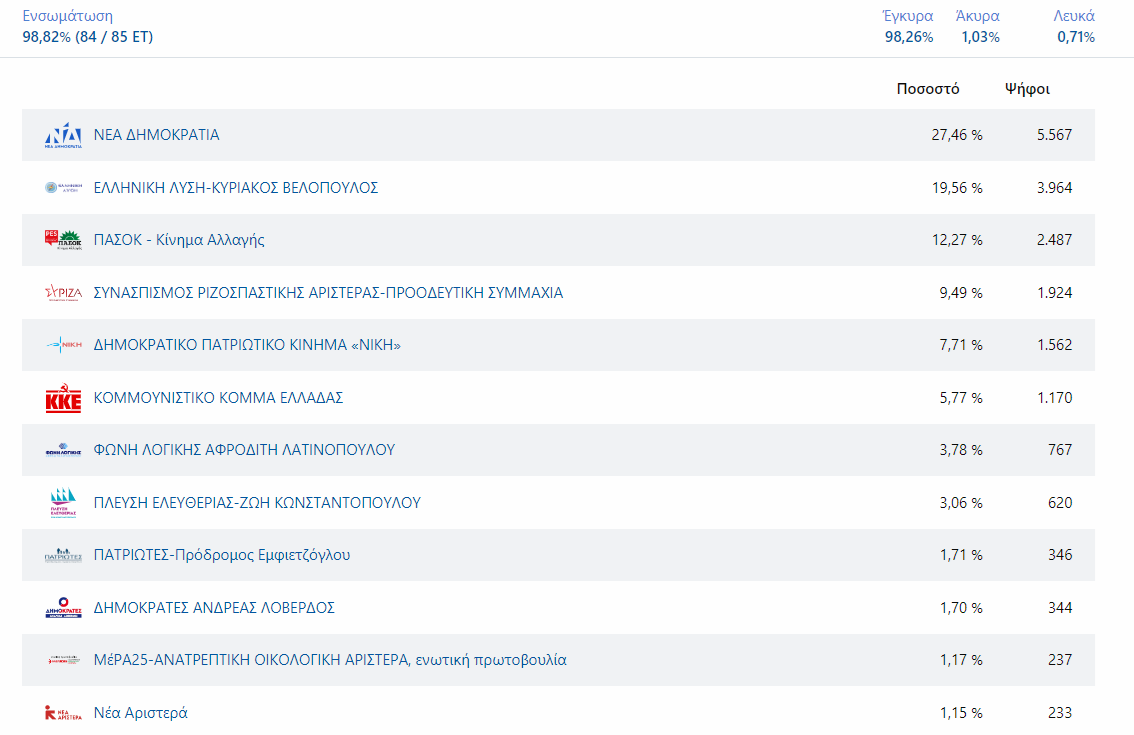Click the 5.567 votes cell
Image resolution: width=1134 pixels, height=735 pixels.
tap(1054, 135)
